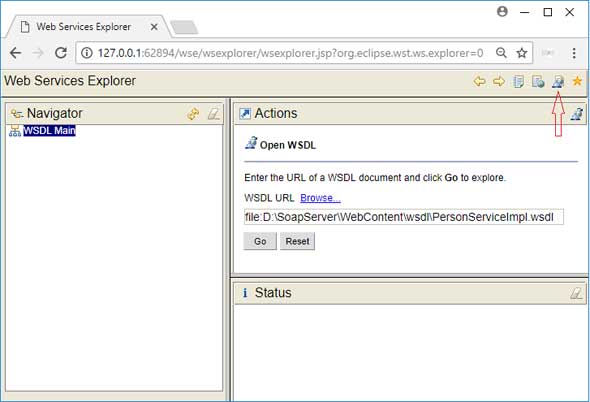
Task: Click the Reset button
Action: pos(297,241)
